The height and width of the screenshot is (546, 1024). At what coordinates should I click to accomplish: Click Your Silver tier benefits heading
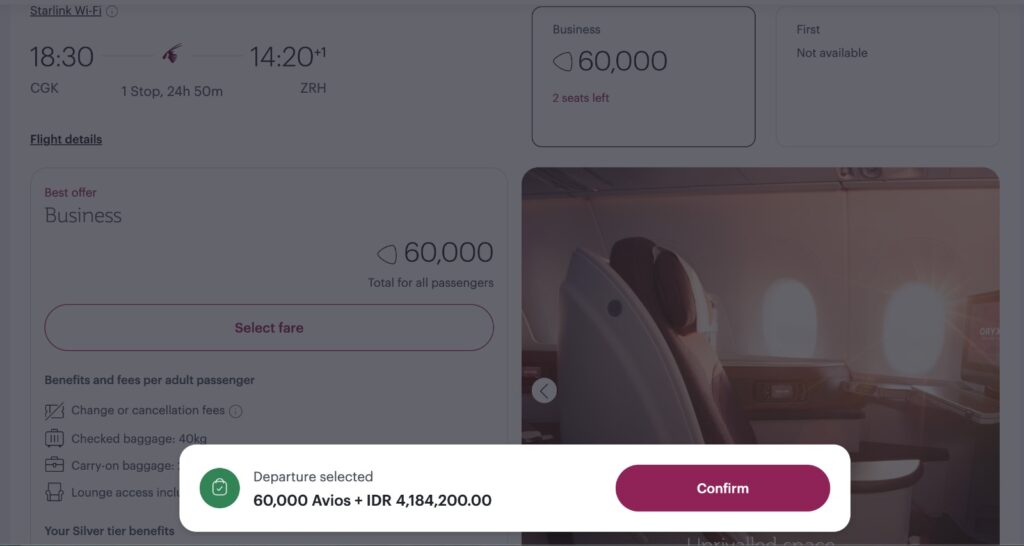(x=109, y=531)
